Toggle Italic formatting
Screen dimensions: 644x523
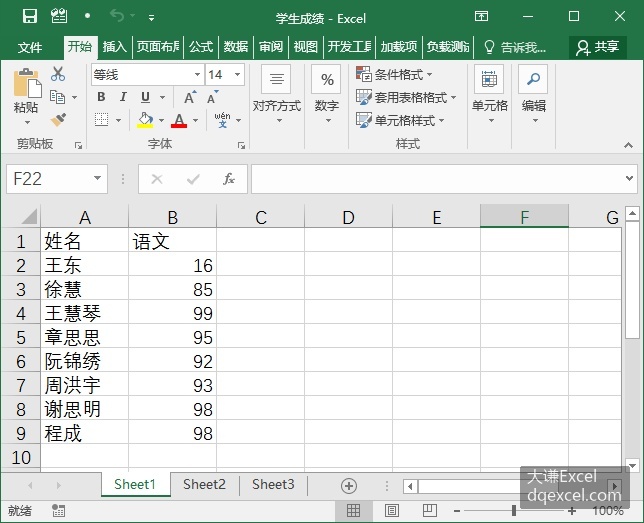(123, 97)
